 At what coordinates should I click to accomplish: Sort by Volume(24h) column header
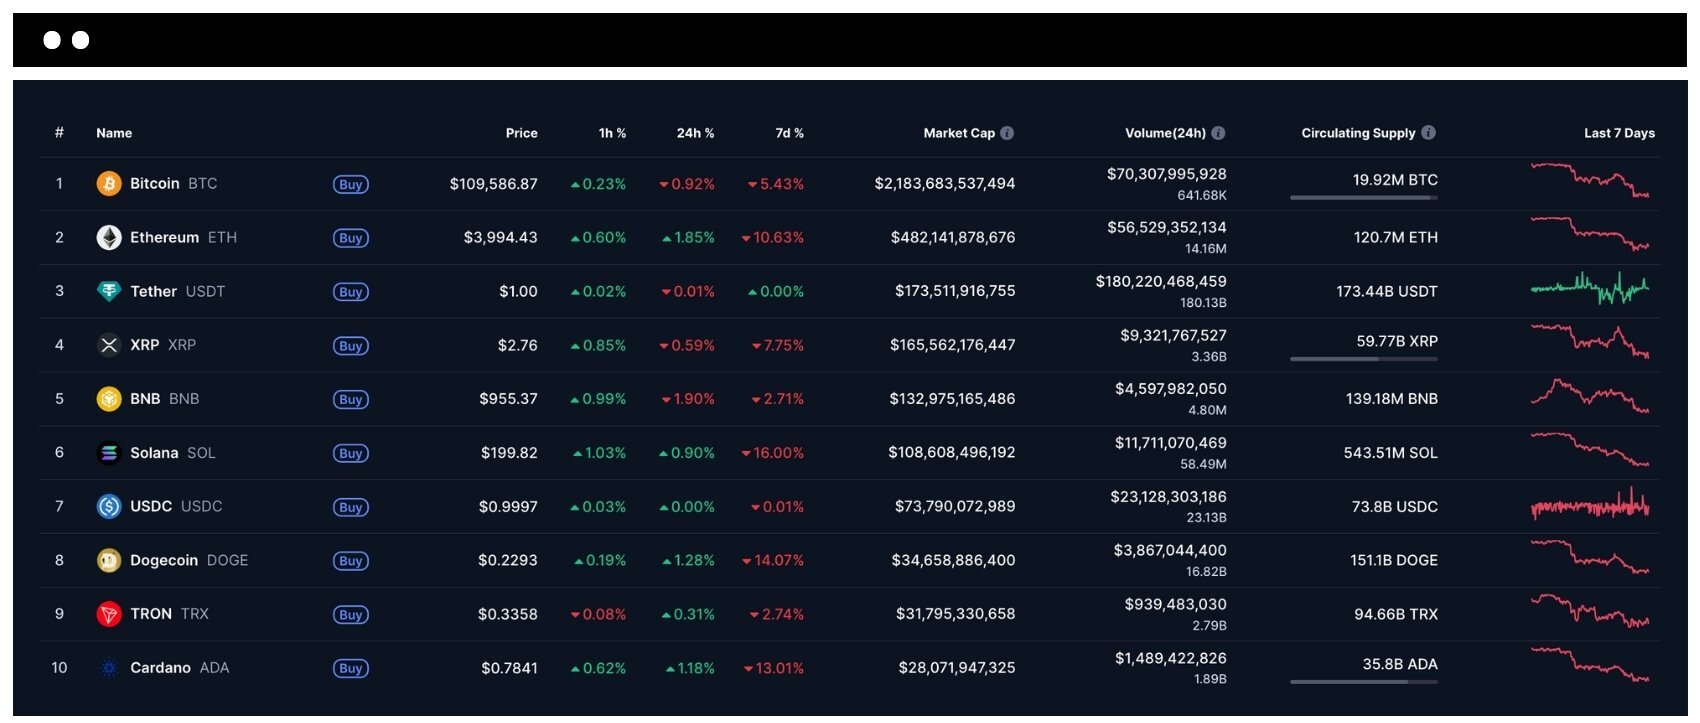click(x=1166, y=133)
